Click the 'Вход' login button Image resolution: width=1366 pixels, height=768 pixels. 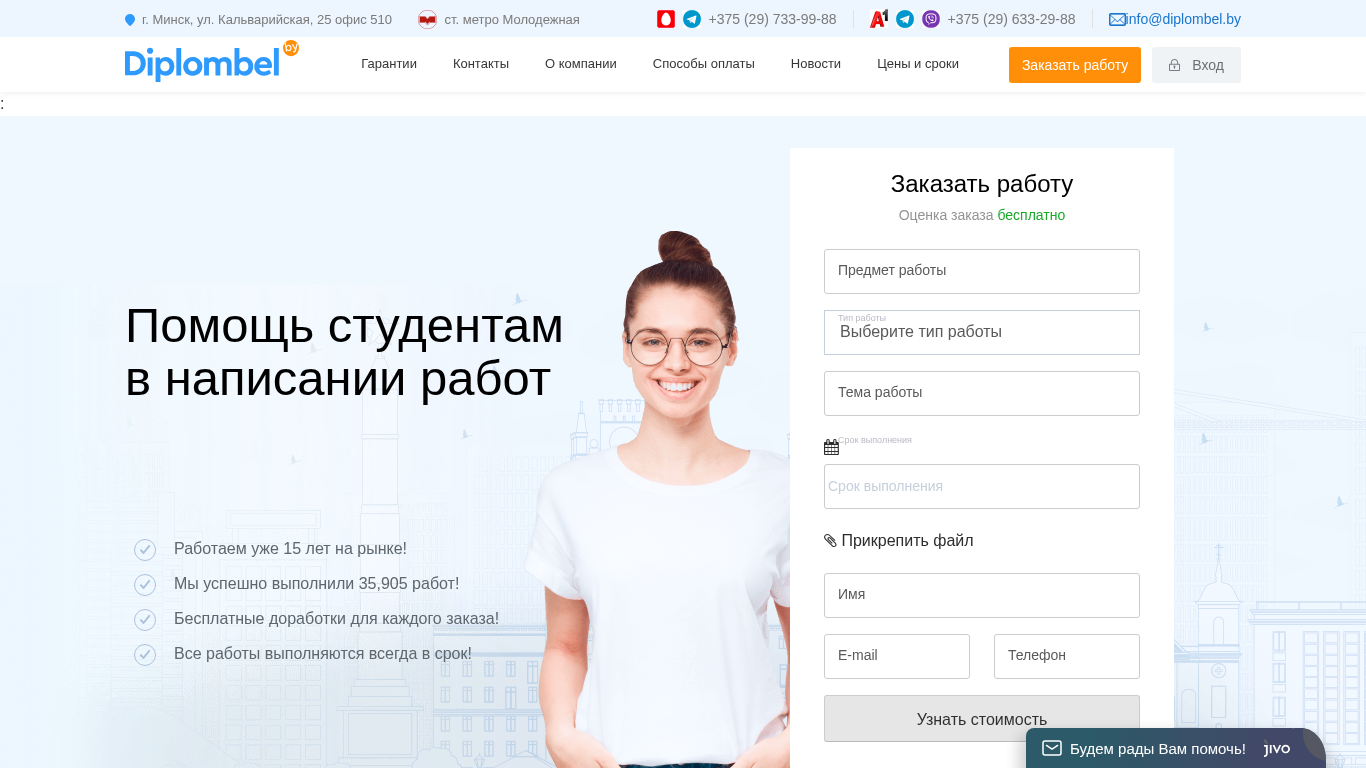[x=1196, y=65]
